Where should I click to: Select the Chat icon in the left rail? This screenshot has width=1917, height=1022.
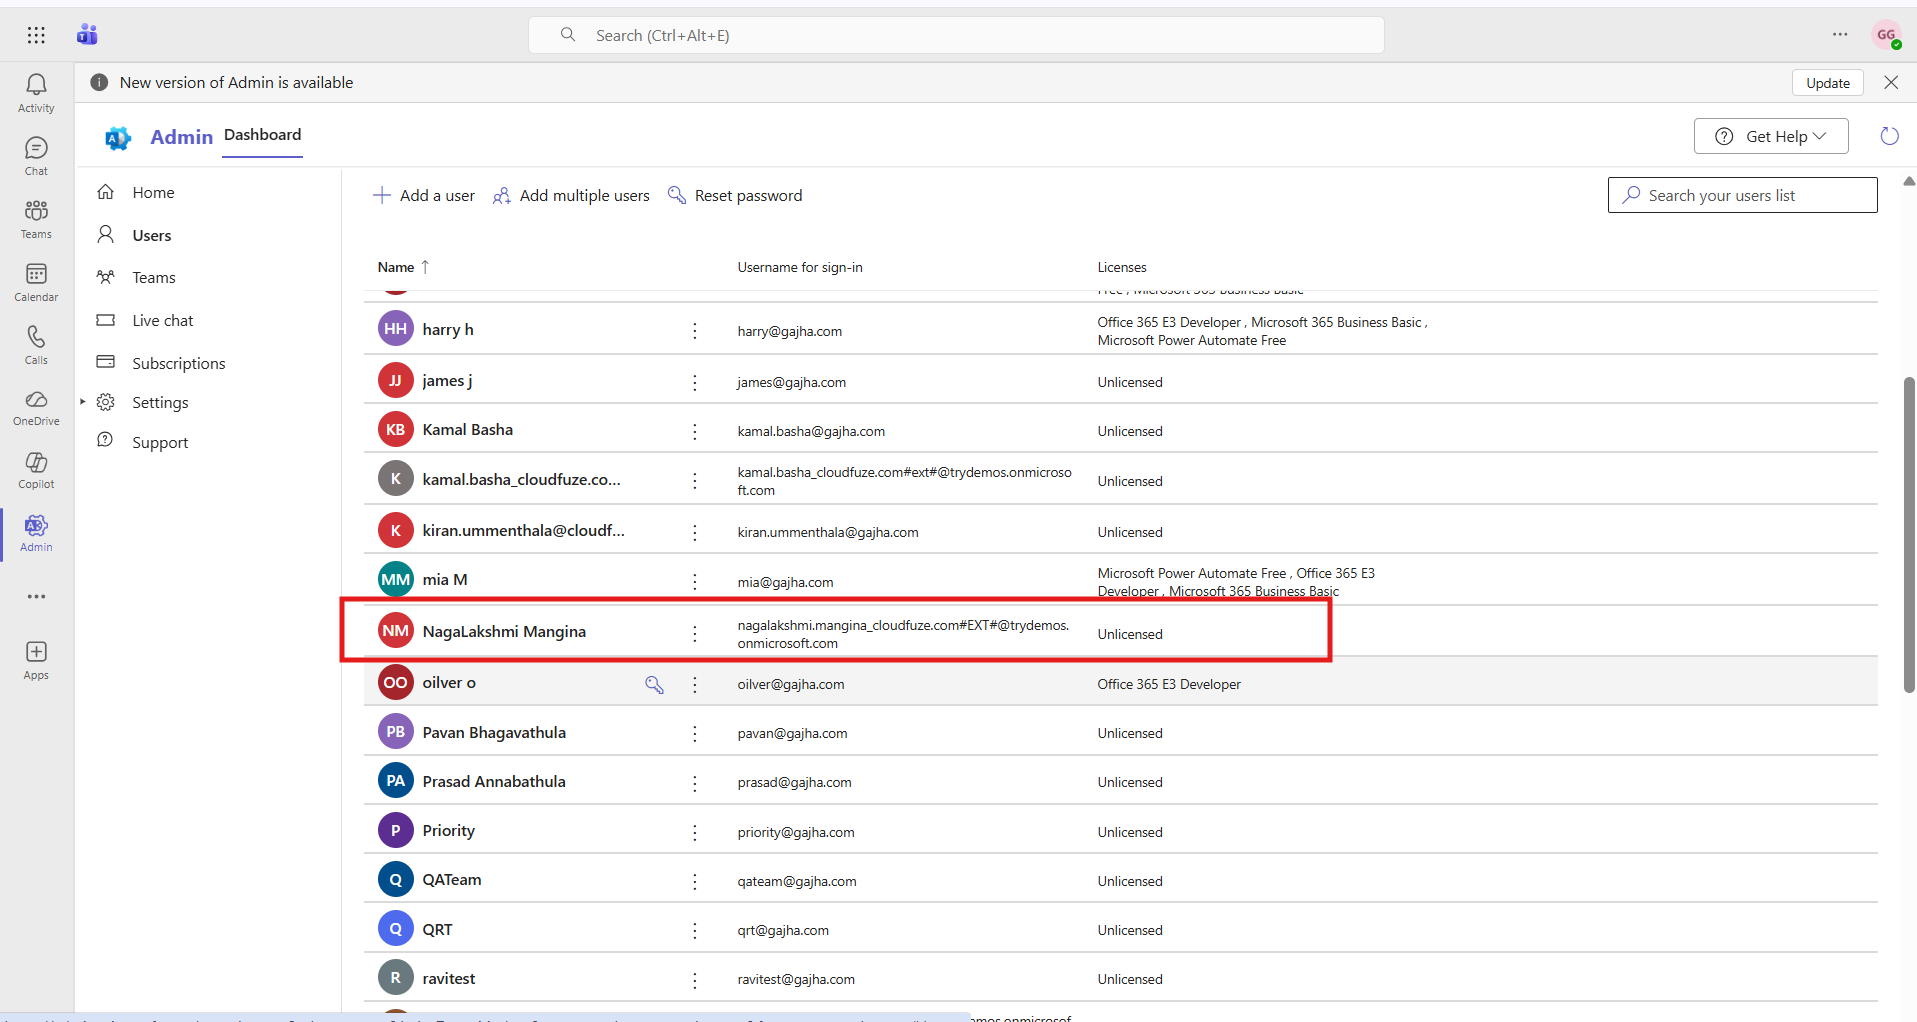[x=36, y=152]
